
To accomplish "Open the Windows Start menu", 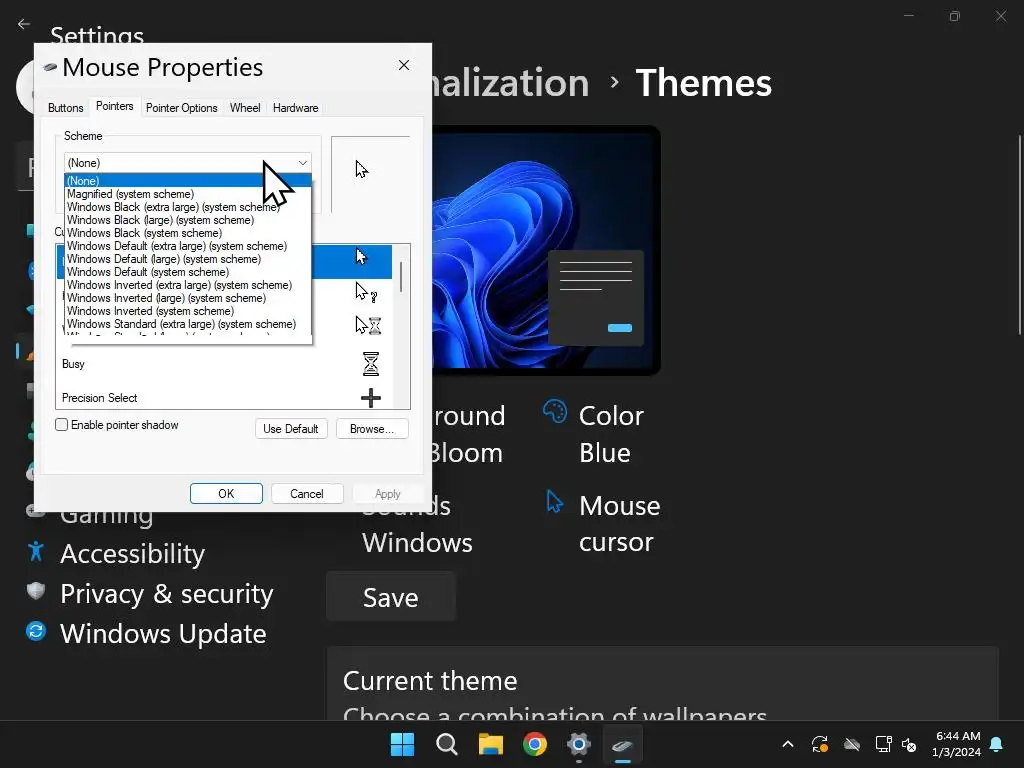I will point(402,744).
